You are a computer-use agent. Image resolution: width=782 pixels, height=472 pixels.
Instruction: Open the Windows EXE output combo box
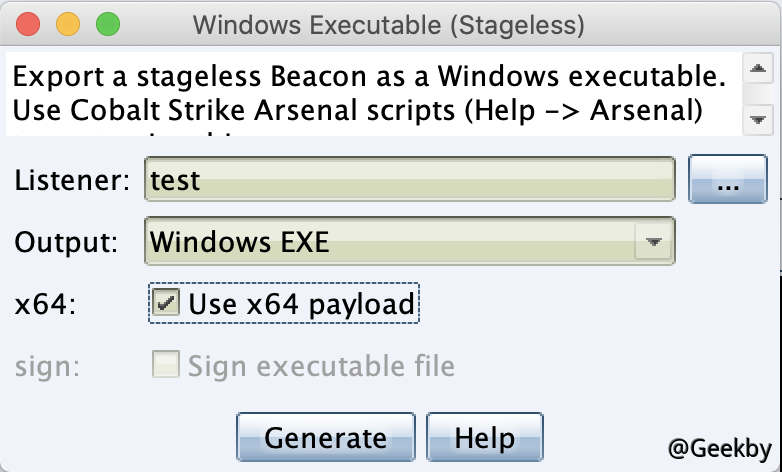pos(390,242)
